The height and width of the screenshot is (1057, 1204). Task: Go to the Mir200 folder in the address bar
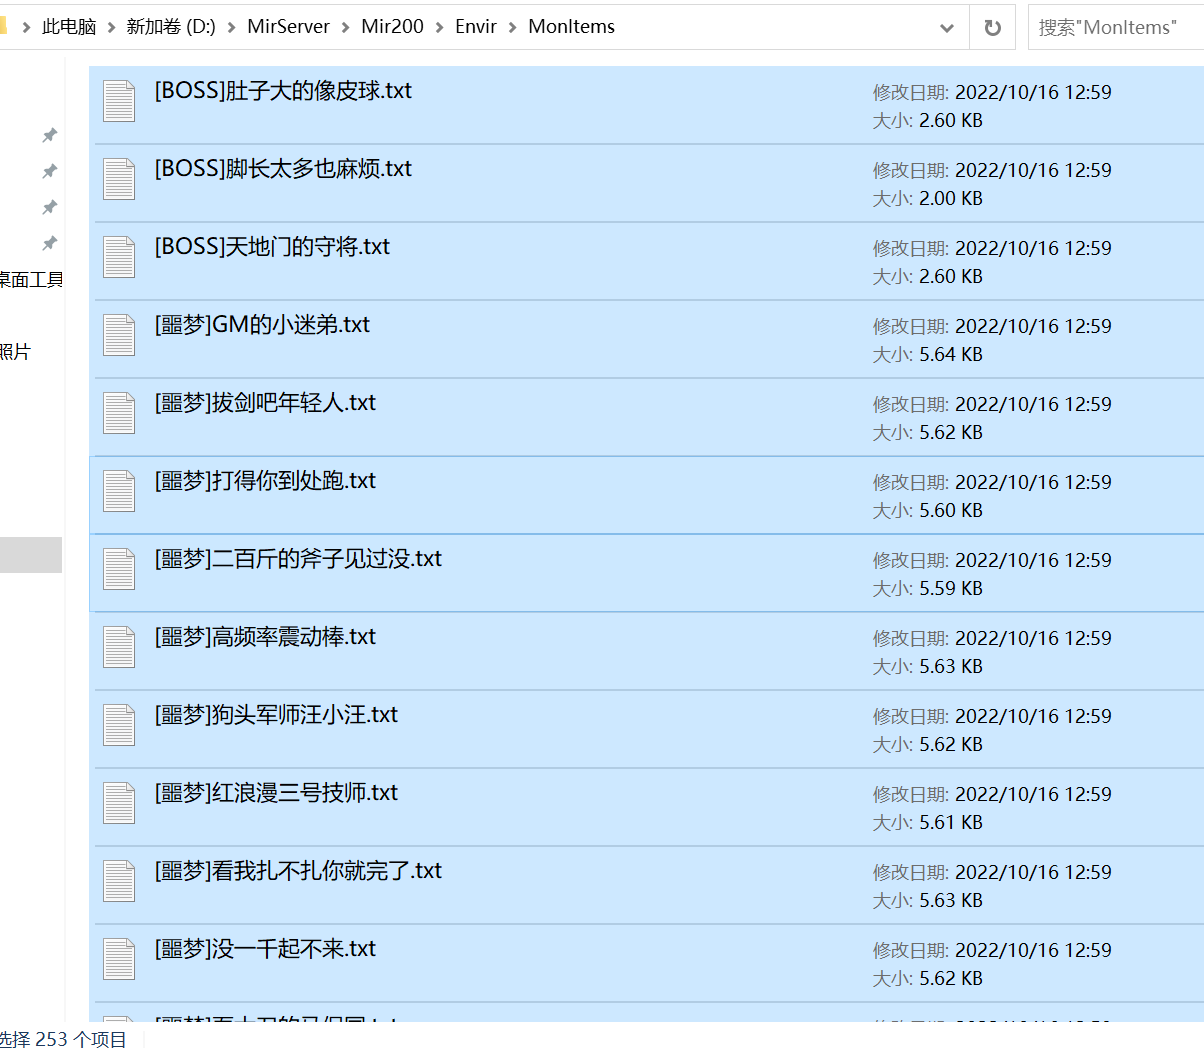coord(392,27)
